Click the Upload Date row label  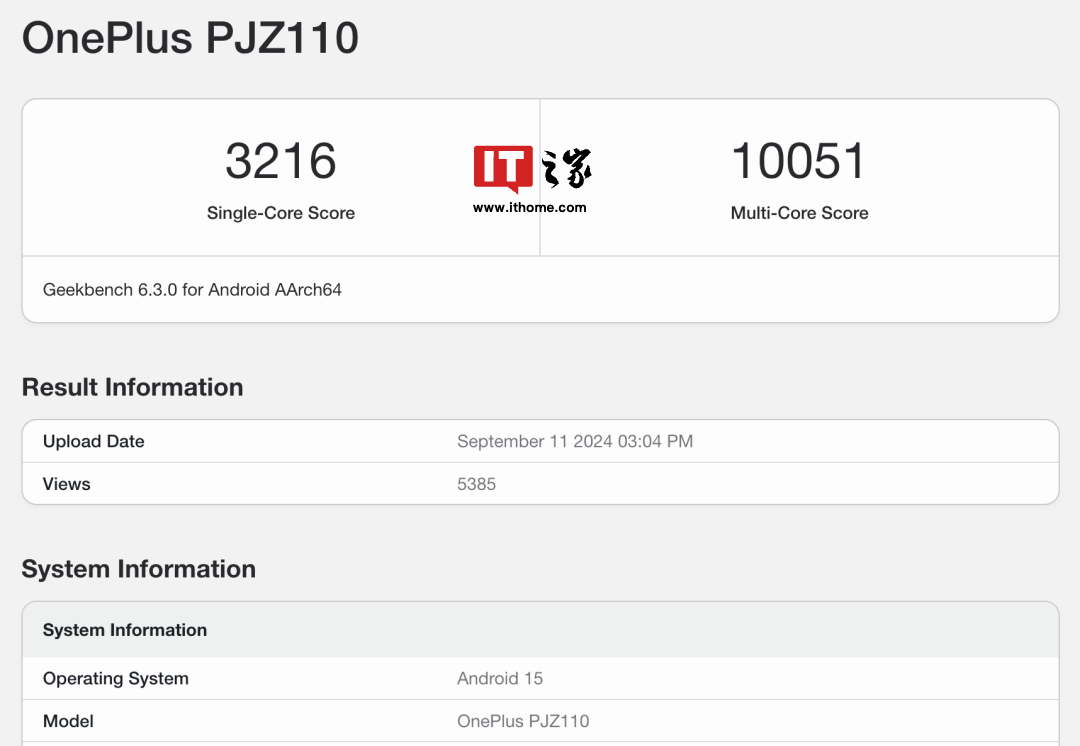click(x=93, y=441)
